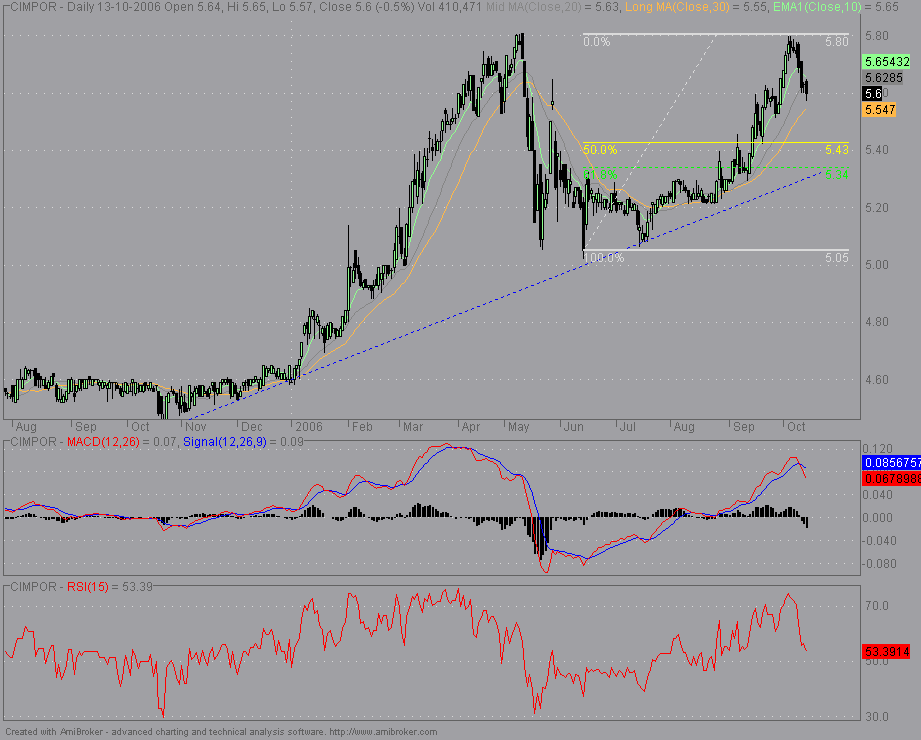Click the 'CIMPOR - Daily 13-10-2006' chart title

pyautogui.click(x=83, y=7)
